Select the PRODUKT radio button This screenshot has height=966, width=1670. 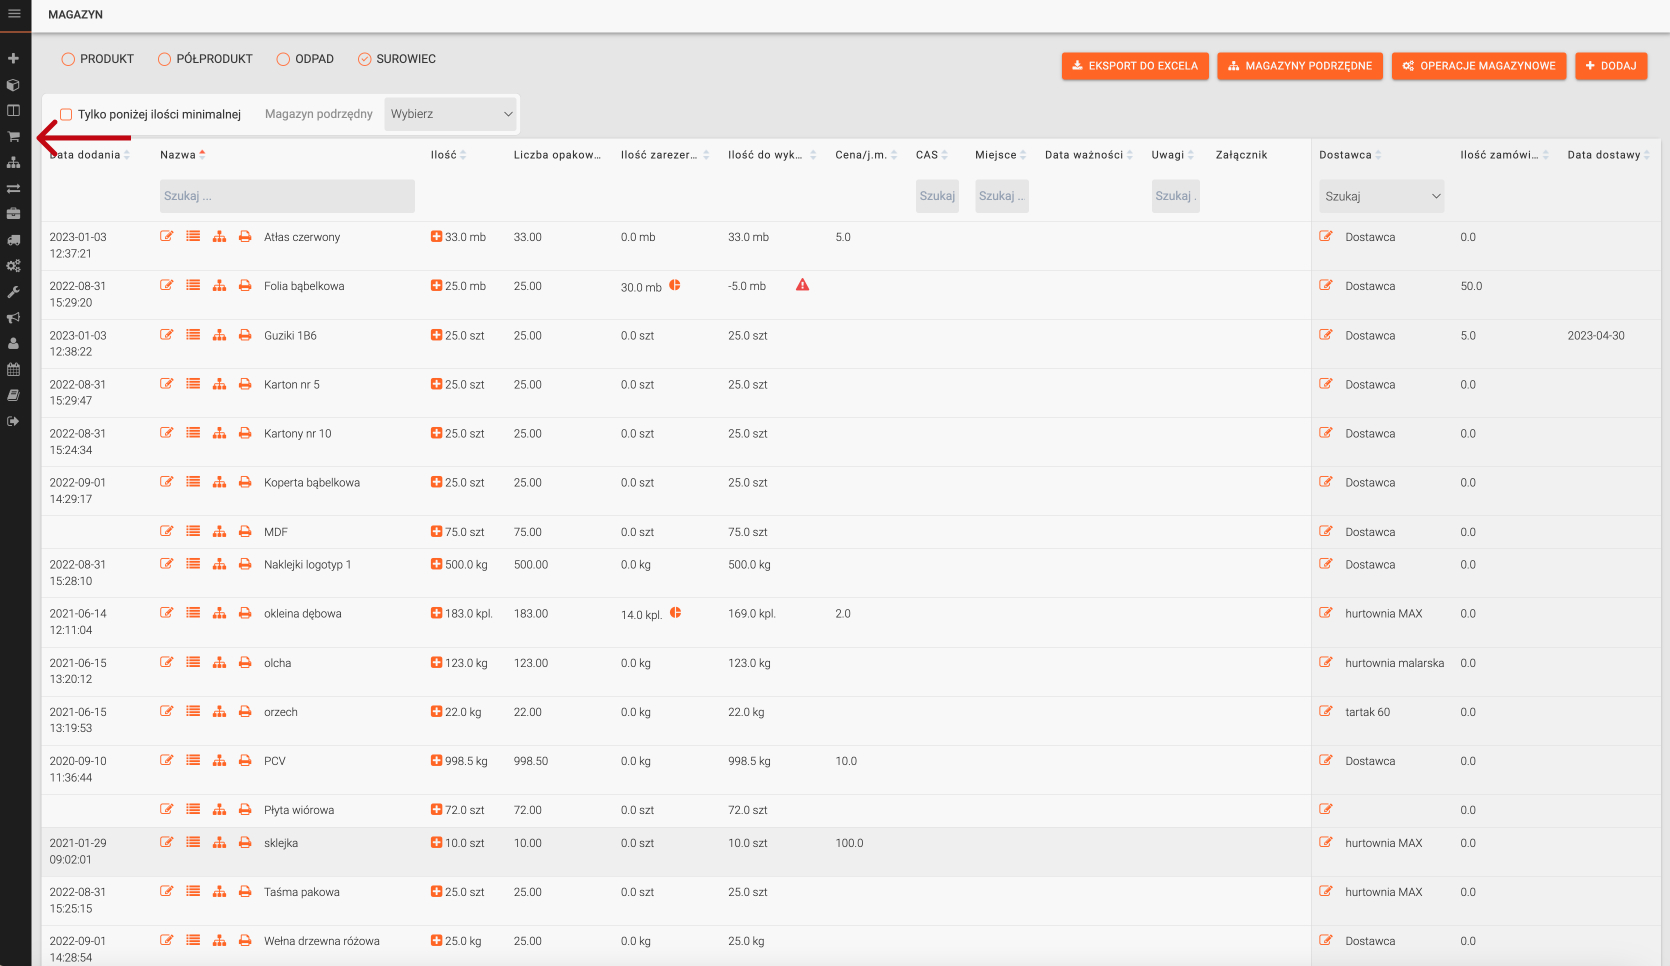click(x=68, y=59)
